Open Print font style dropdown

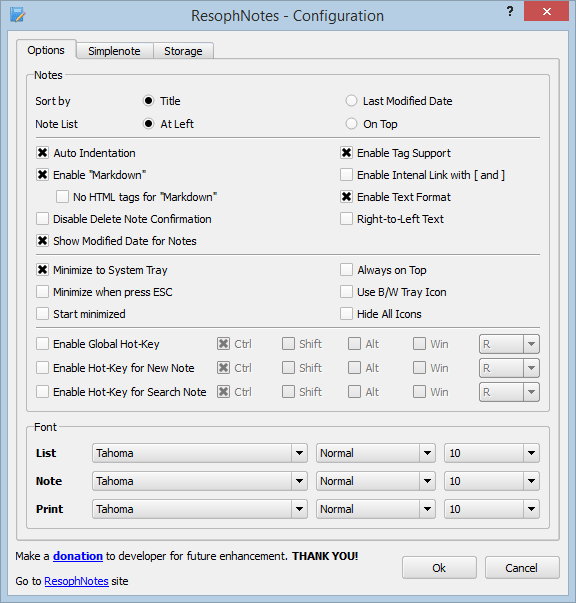pos(376,509)
